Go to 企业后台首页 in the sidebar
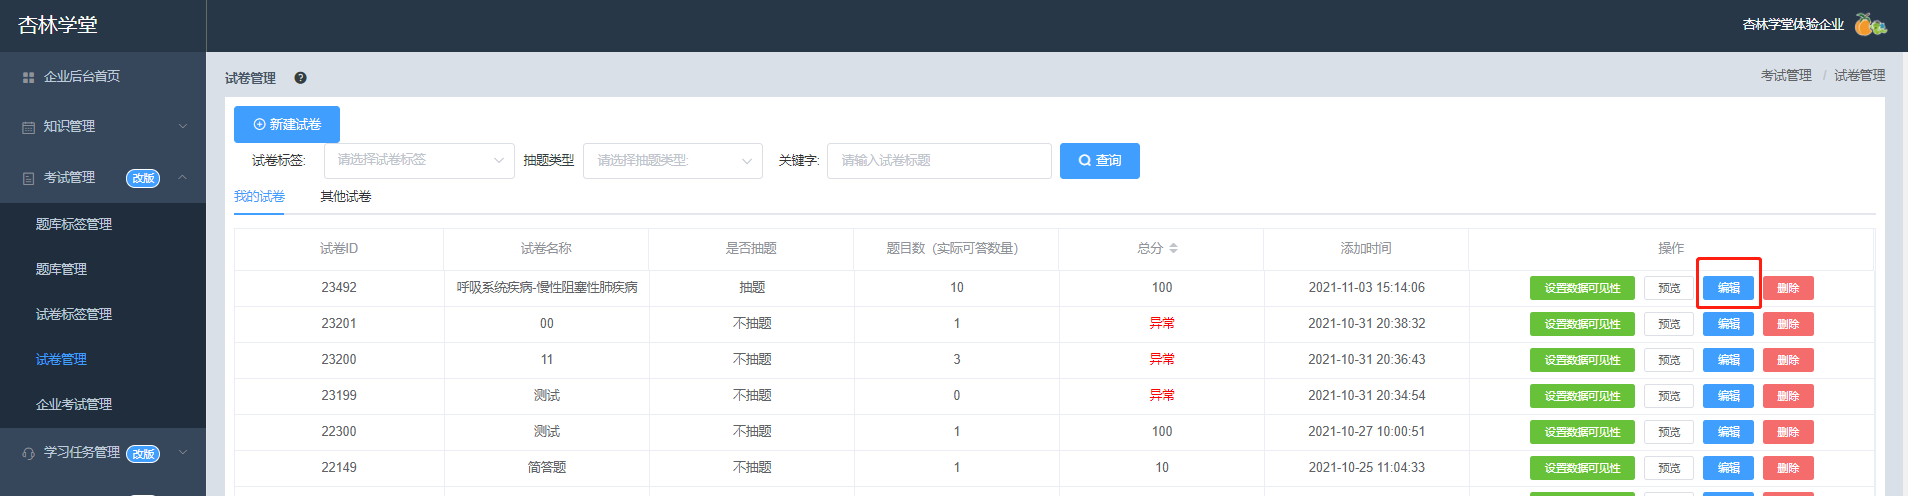 82,77
